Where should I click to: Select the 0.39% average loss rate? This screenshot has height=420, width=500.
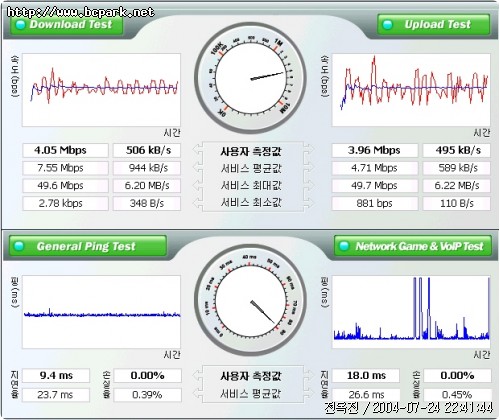point(148,395)
